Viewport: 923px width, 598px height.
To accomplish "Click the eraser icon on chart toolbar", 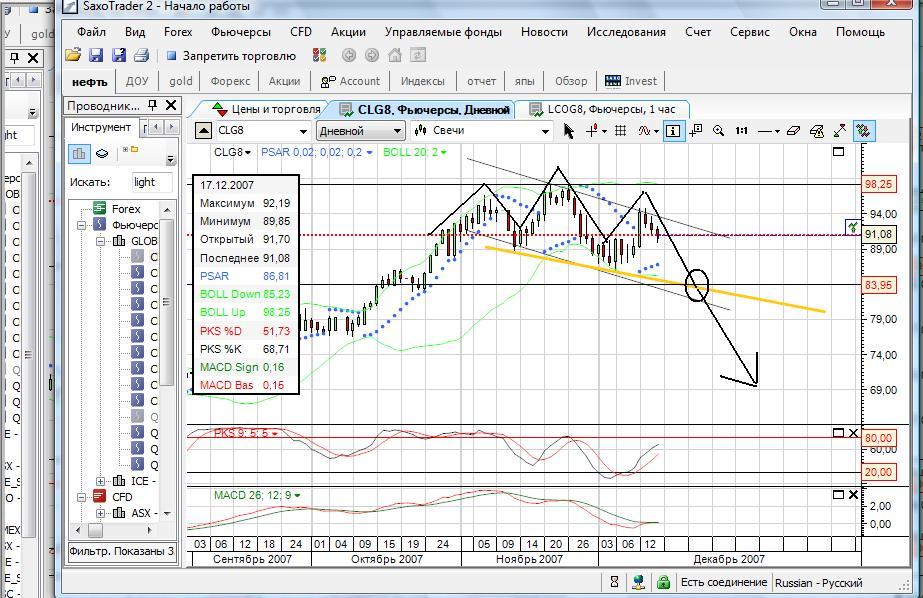I will [x=793, y=131].
